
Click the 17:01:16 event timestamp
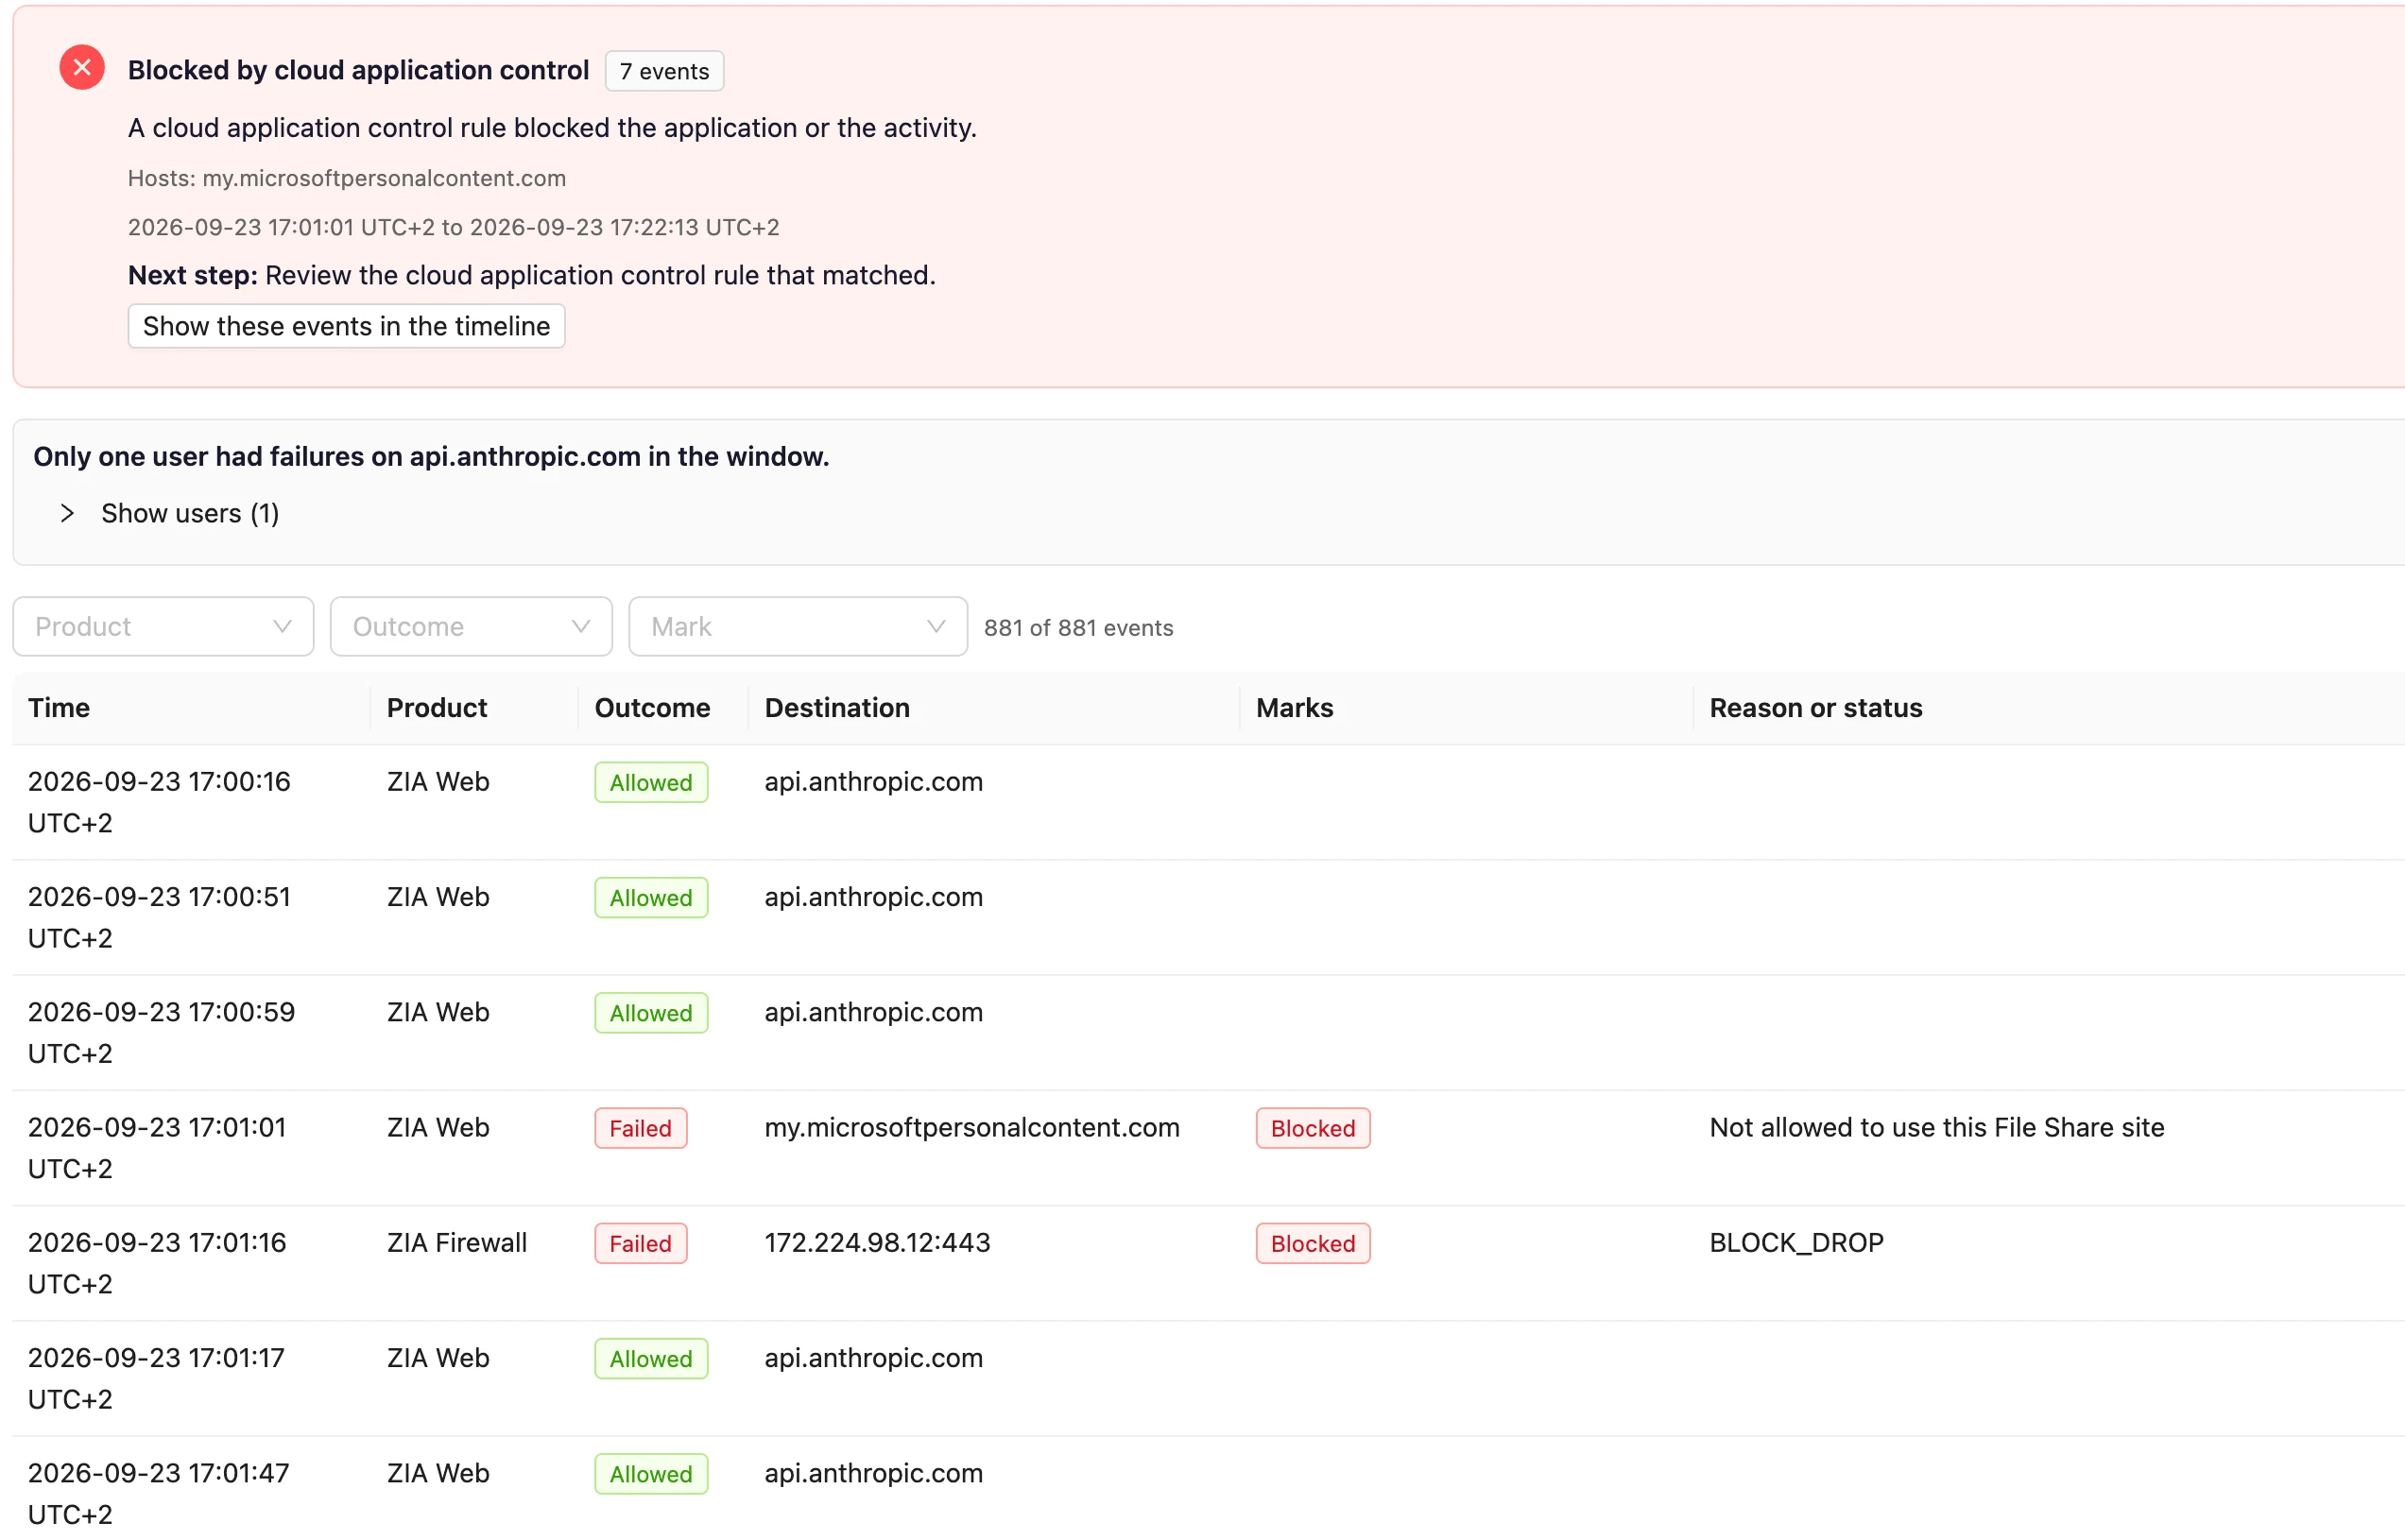click(x=157, y=1263)
